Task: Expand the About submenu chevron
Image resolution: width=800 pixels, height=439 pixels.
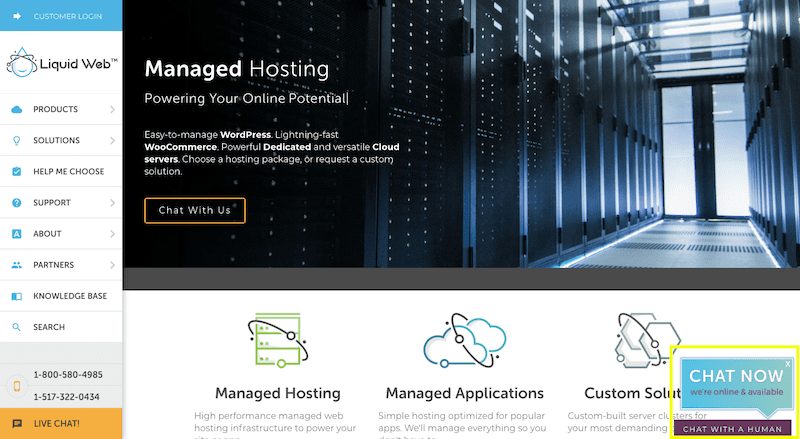Action: tap(112, 234)
